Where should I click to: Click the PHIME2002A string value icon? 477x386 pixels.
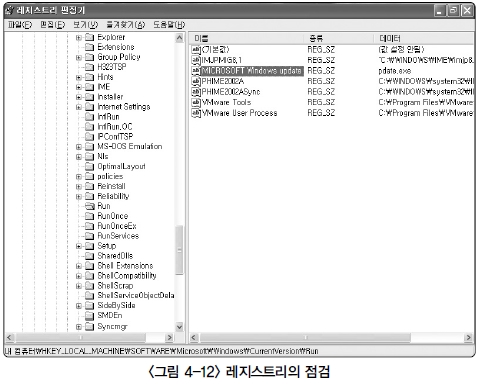click(196, 81)
